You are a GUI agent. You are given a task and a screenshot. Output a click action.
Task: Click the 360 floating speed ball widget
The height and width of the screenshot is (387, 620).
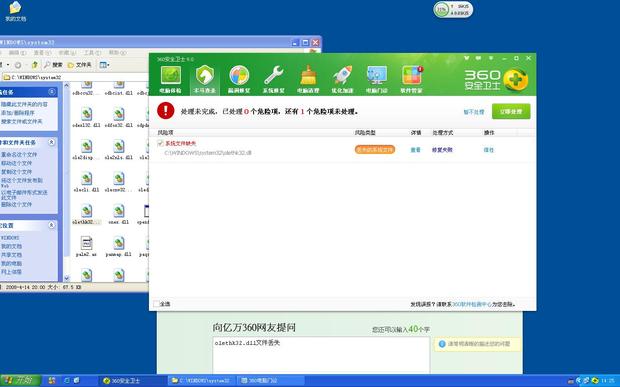click(453, 9)
